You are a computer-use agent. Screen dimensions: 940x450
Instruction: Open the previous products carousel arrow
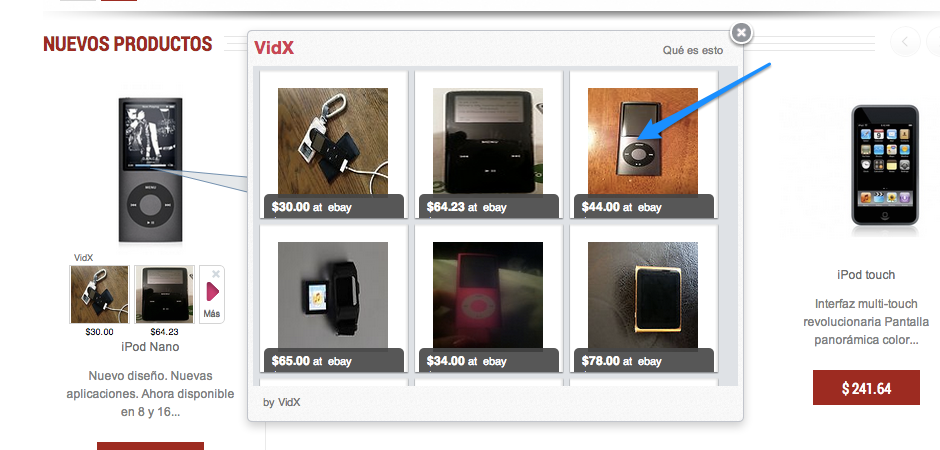905,42
